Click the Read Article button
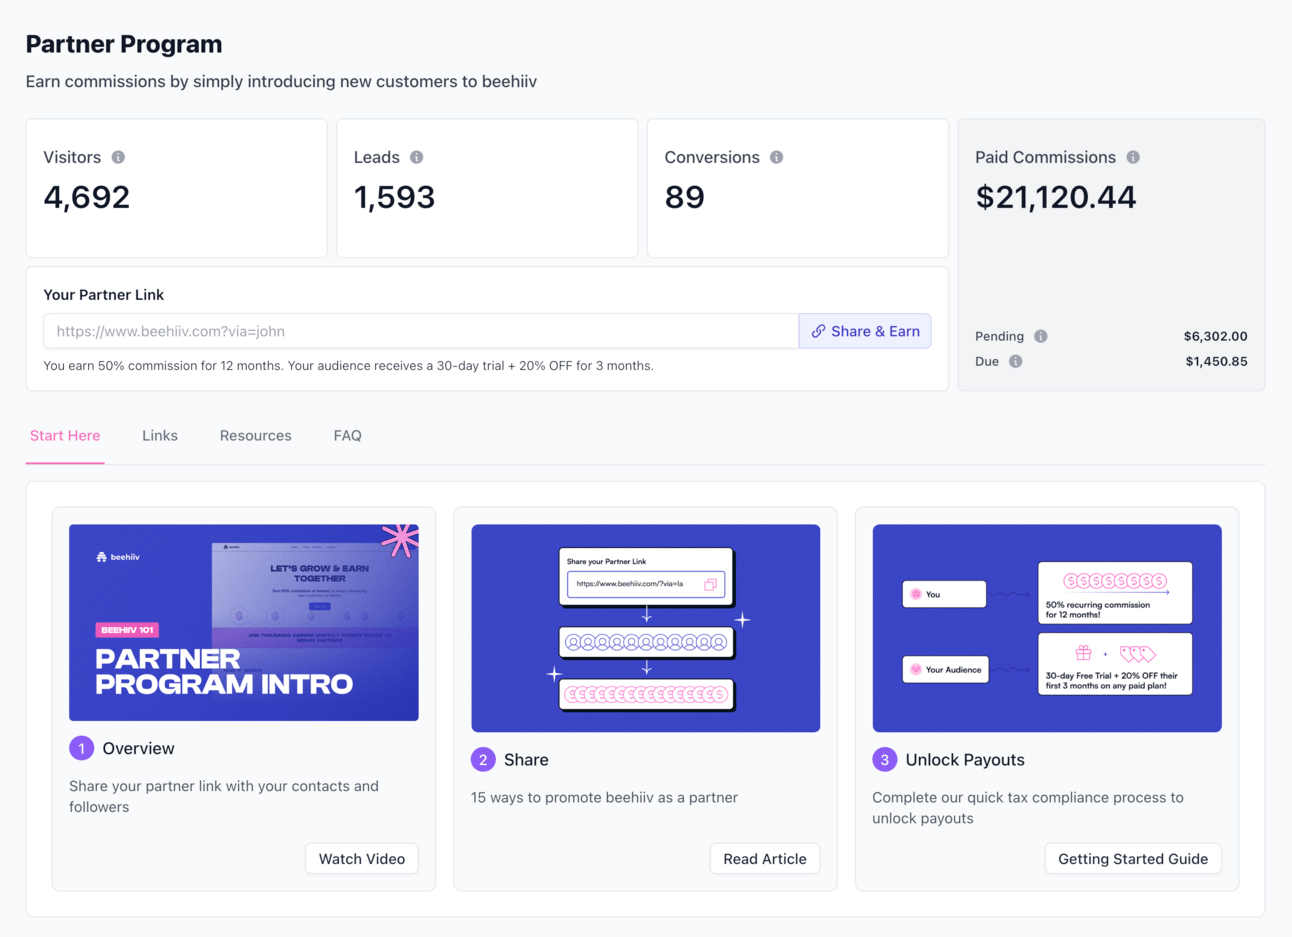Viewport: 1292px width, 937px height. (765, 859)
